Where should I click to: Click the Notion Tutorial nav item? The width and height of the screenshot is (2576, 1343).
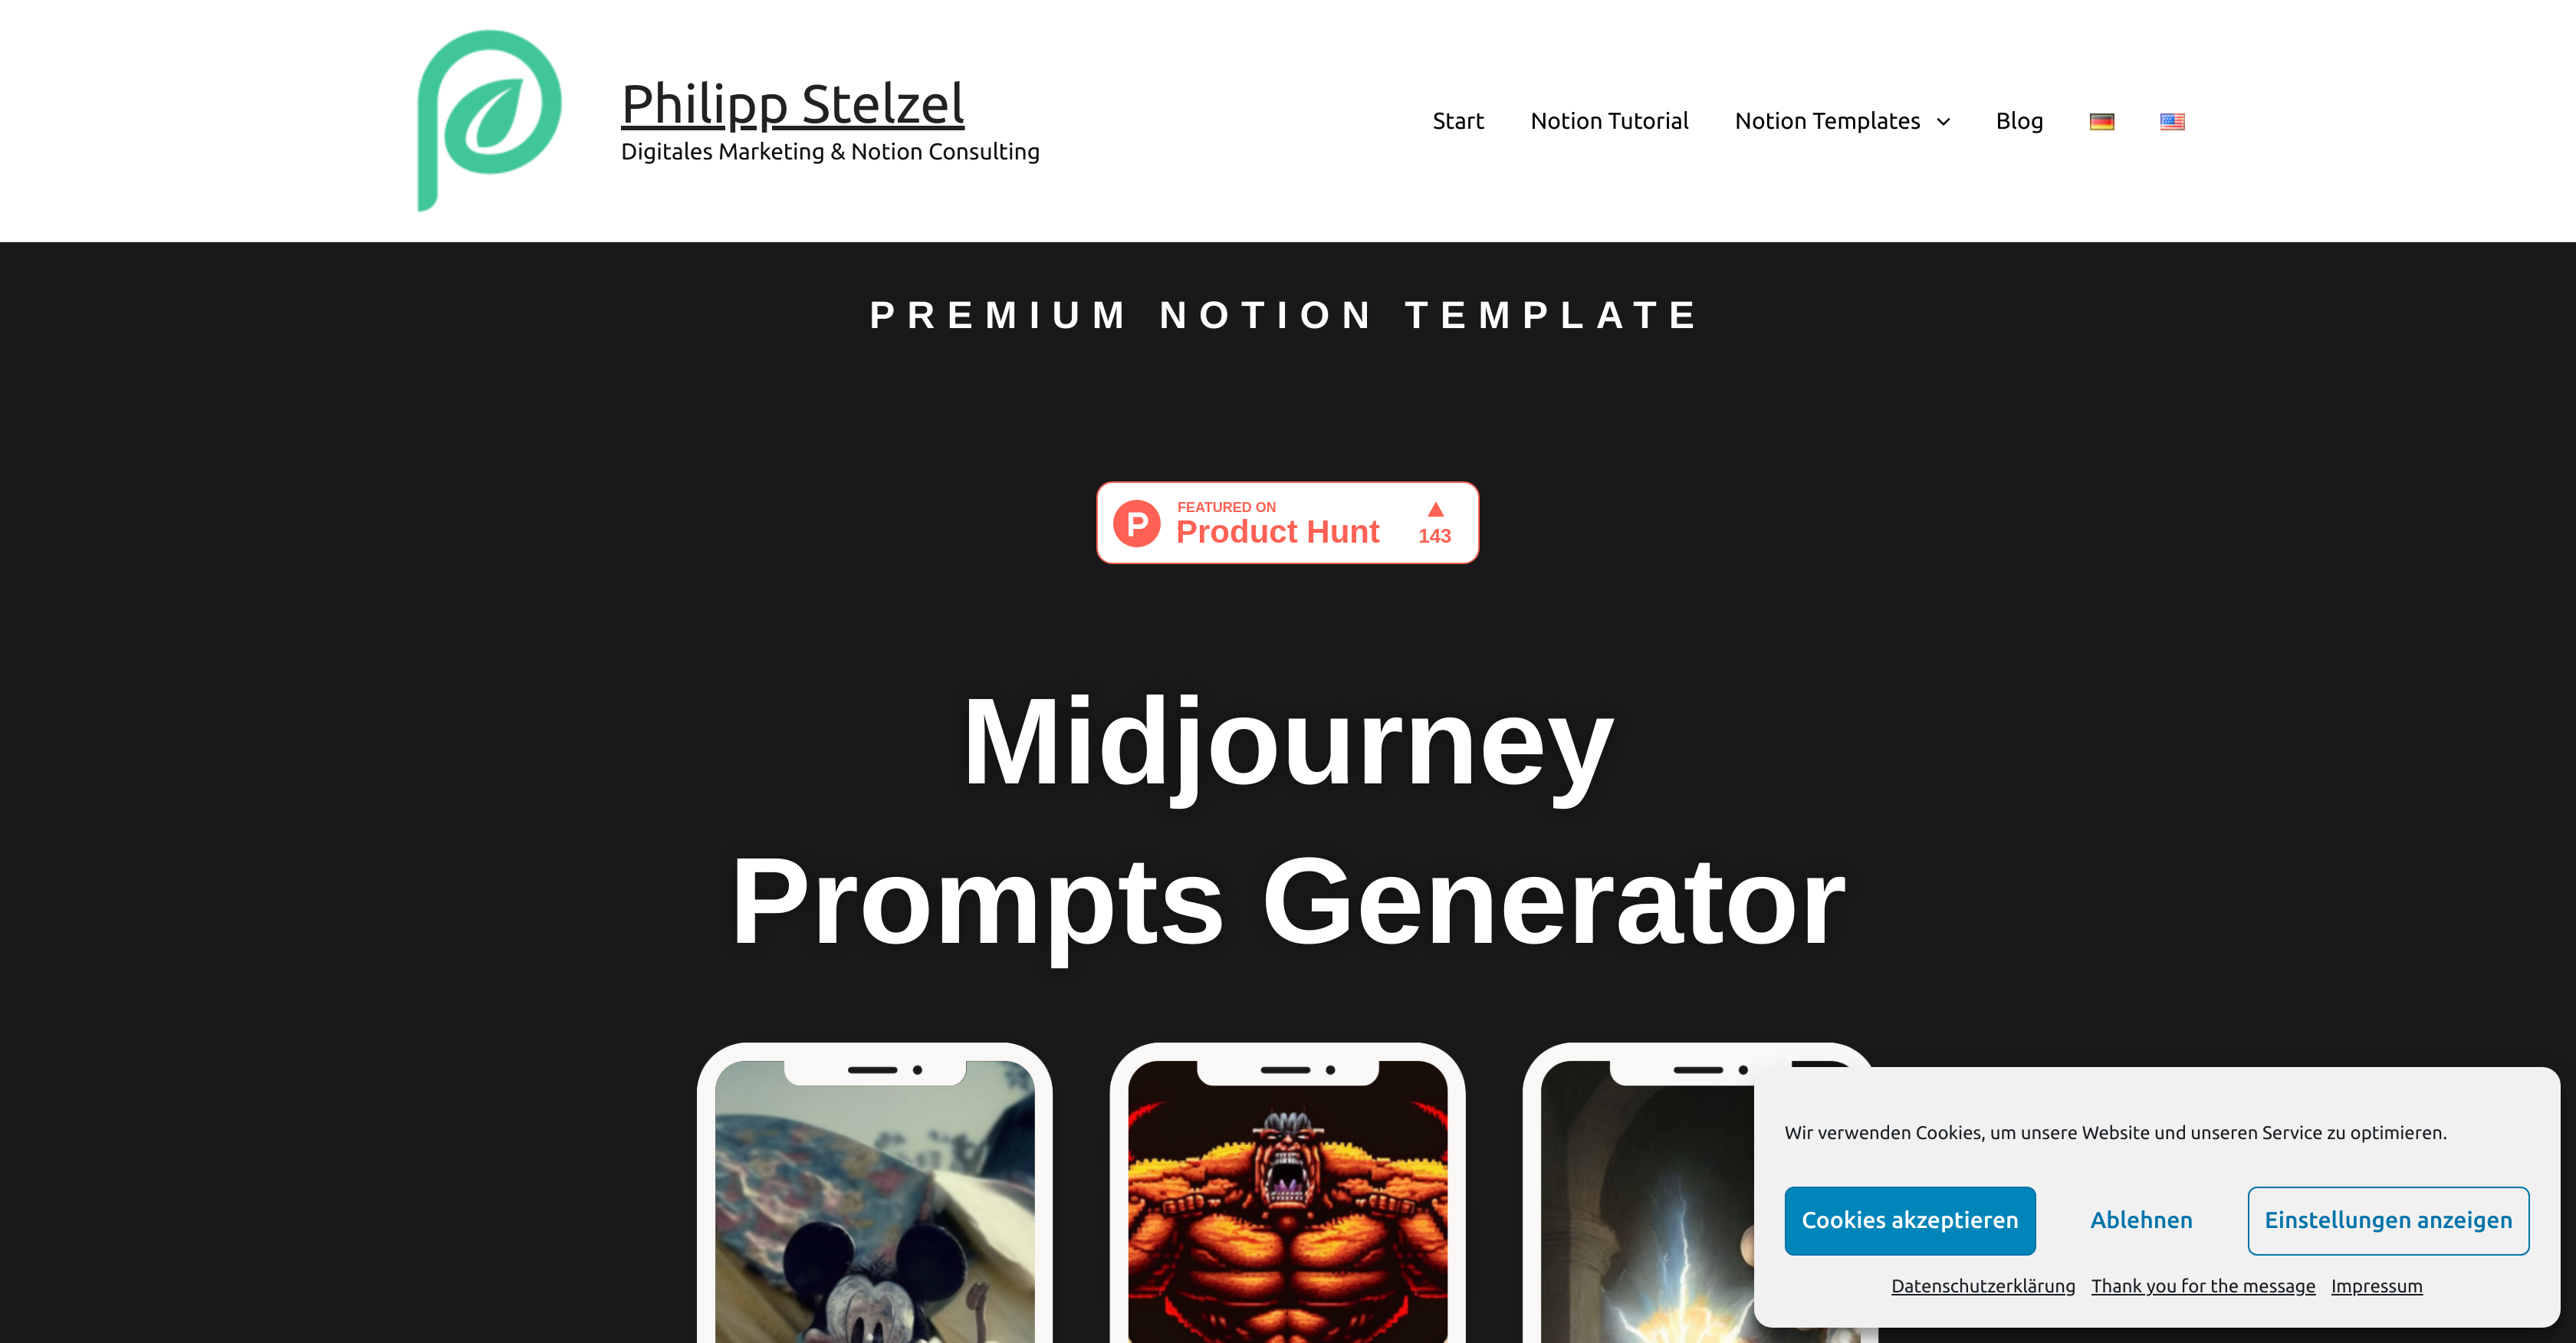tap(1608, 121)
